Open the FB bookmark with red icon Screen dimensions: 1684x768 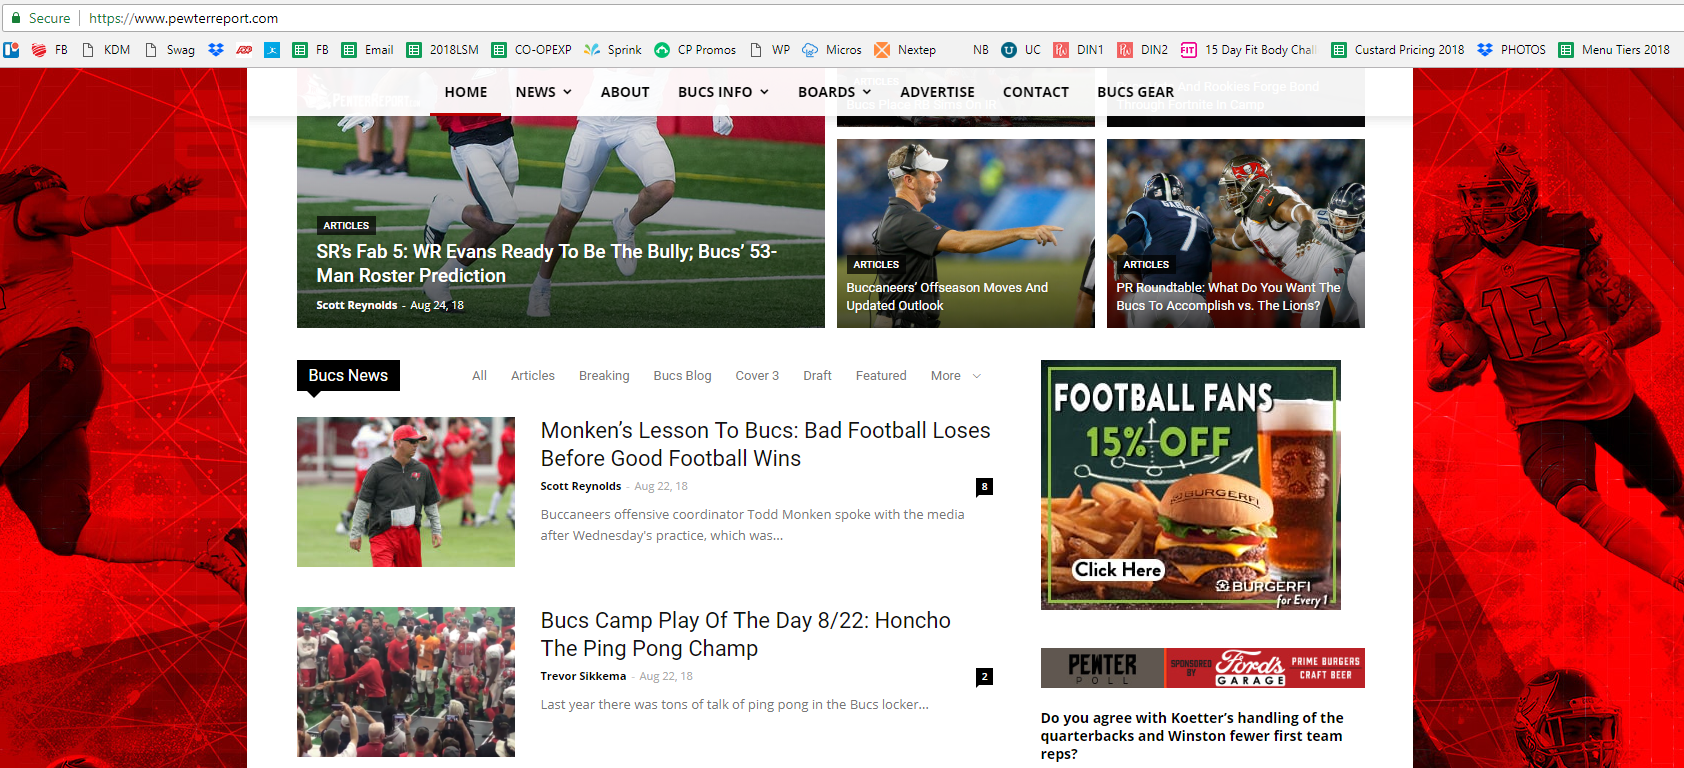tap(50, 49)
